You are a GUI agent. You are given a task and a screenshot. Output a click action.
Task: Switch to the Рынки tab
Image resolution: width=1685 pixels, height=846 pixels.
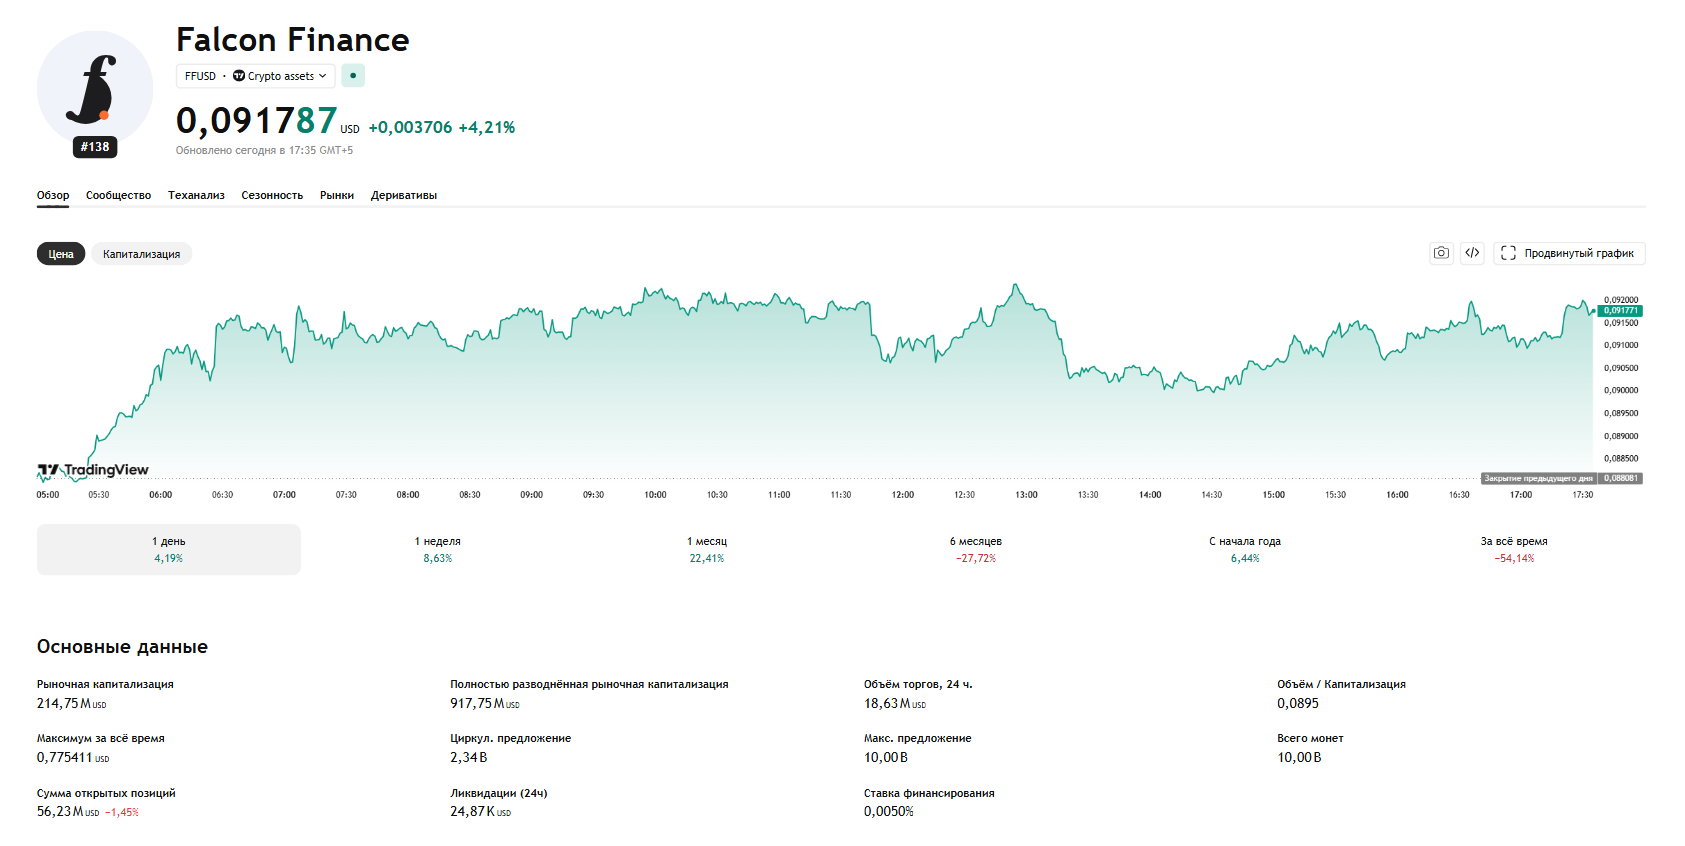coord(337,196)
